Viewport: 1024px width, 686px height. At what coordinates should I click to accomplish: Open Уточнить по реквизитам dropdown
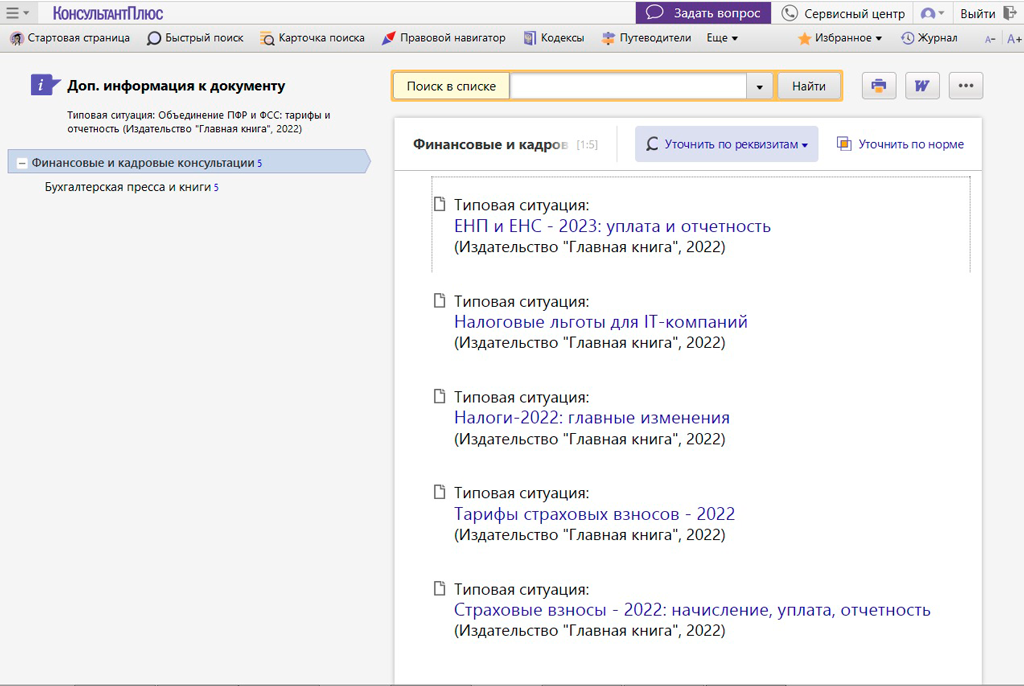tap(726, 144)
